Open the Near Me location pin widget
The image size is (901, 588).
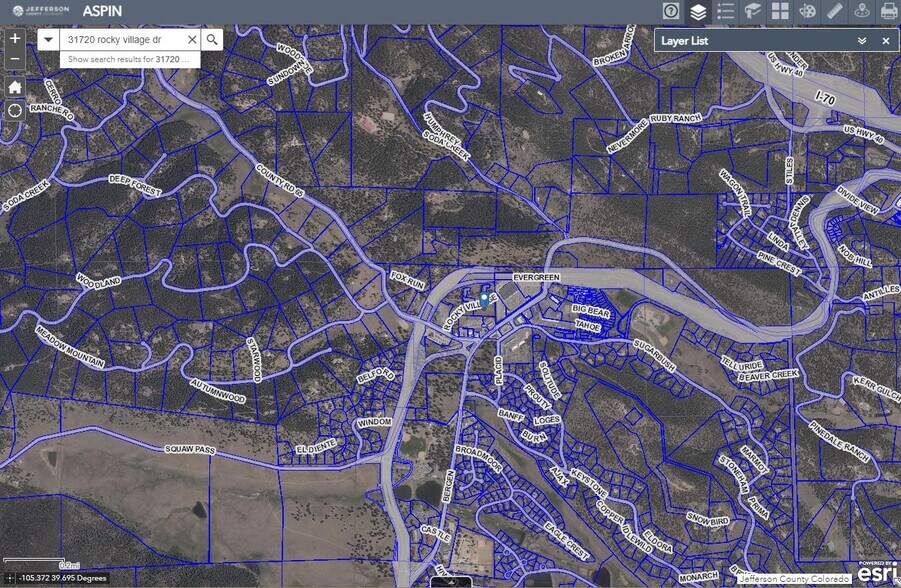pyautogui.click(x=863, y=11)
